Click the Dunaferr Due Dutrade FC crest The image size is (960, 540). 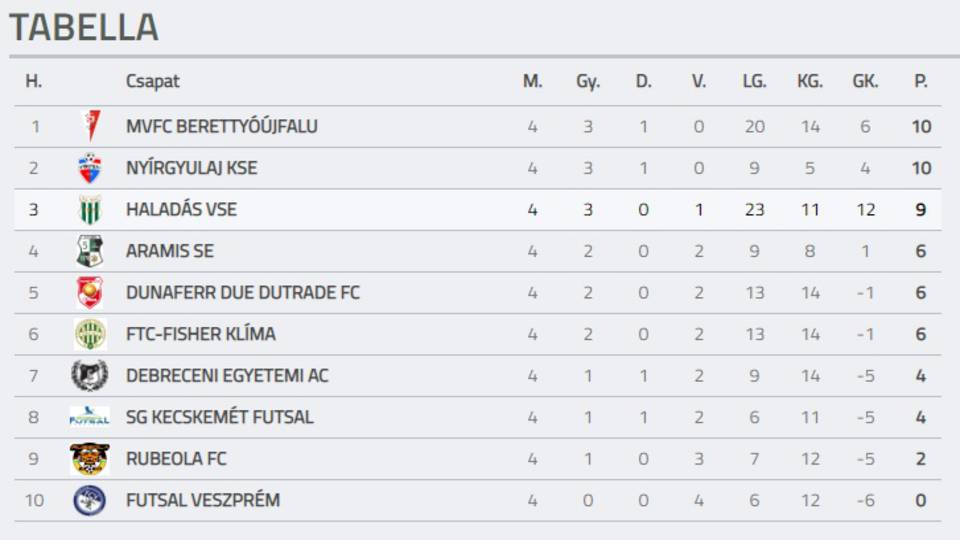click(x=90, y=293)
